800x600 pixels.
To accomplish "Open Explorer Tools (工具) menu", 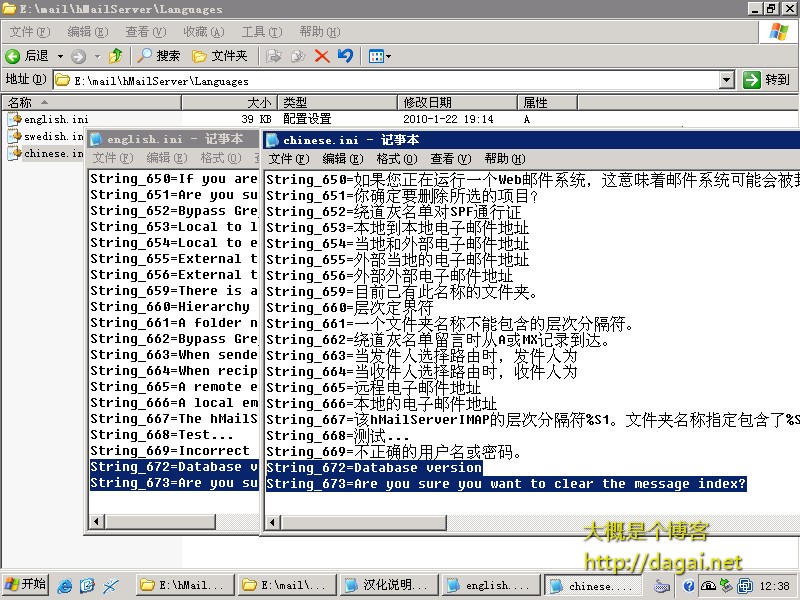I will point(262,32).
